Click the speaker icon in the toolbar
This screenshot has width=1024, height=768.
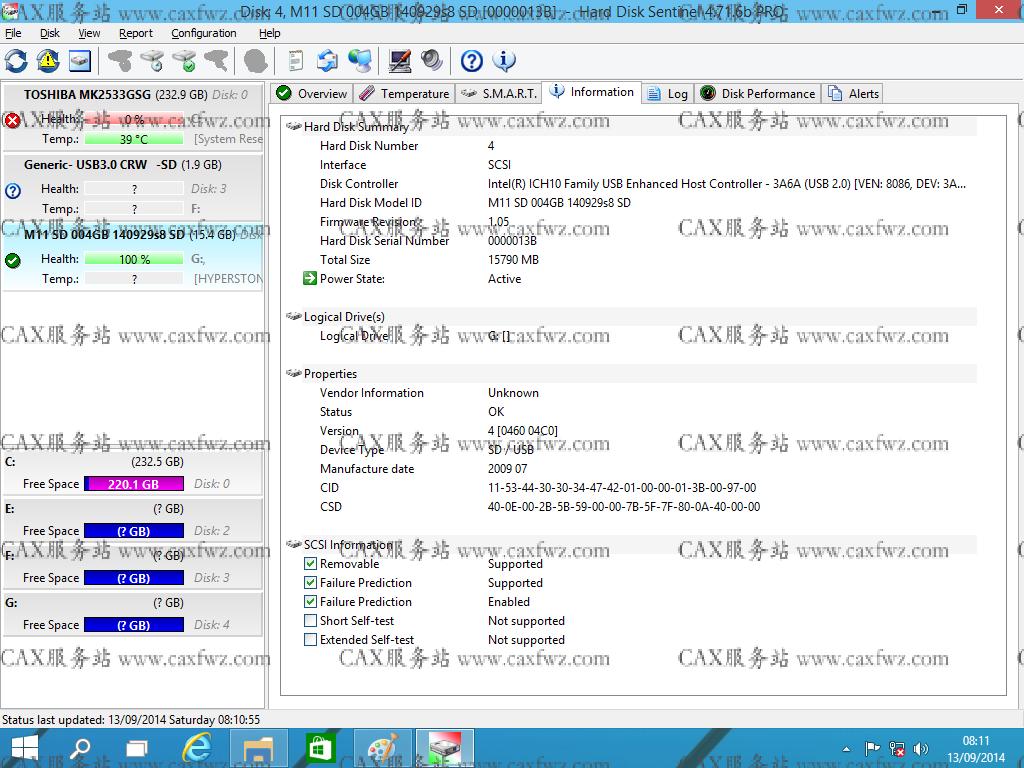(432, 61)
